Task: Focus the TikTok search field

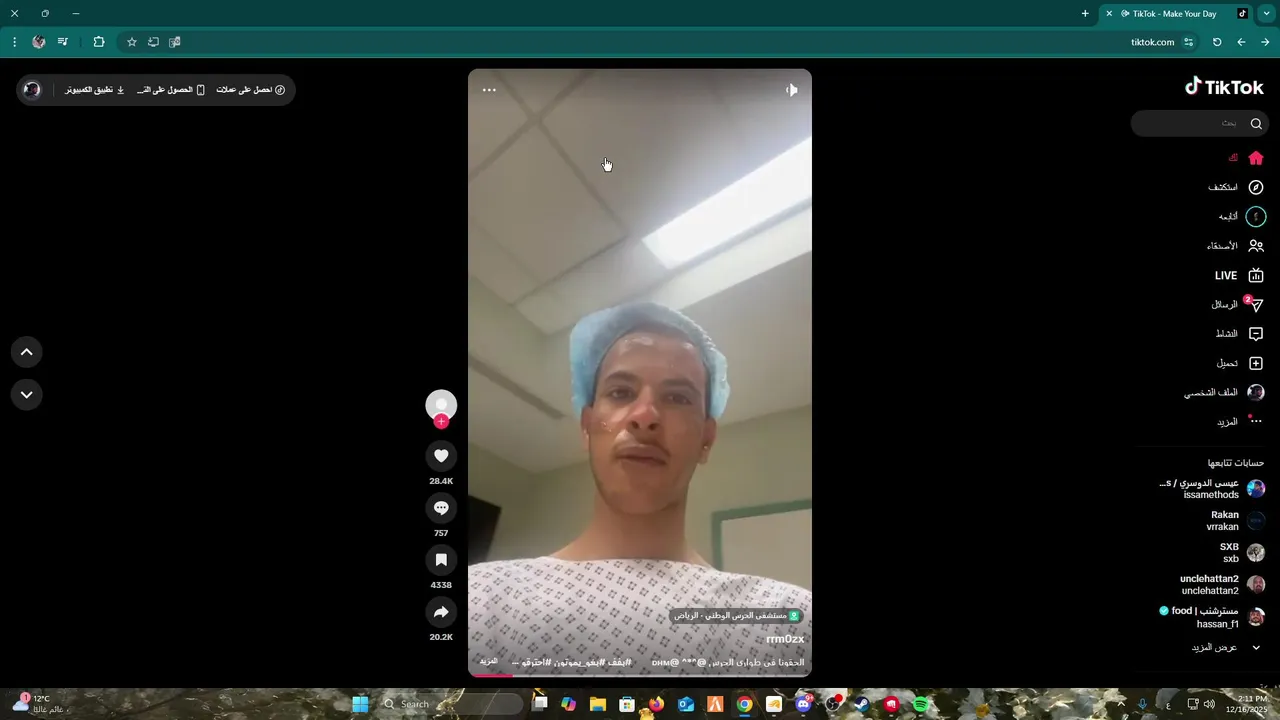Action: pyautogui.click(x=1199, y=123)
